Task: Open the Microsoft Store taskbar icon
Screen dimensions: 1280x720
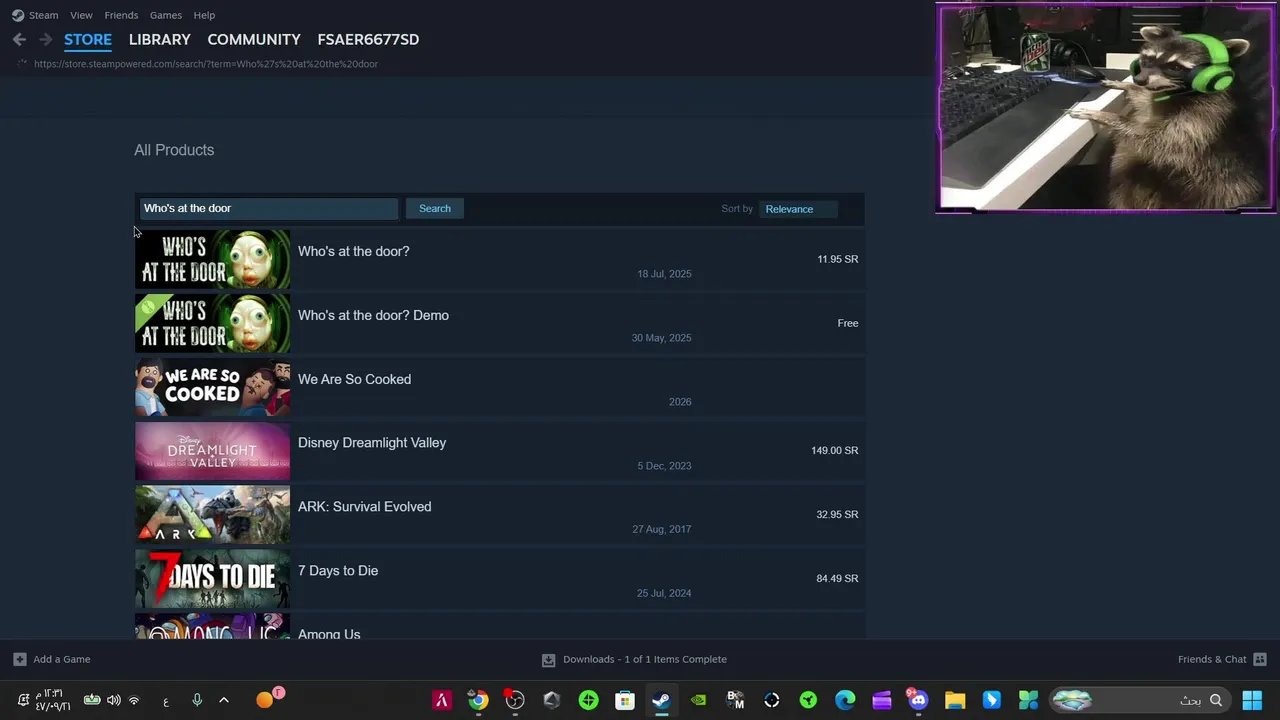Action: coord(625,700)
